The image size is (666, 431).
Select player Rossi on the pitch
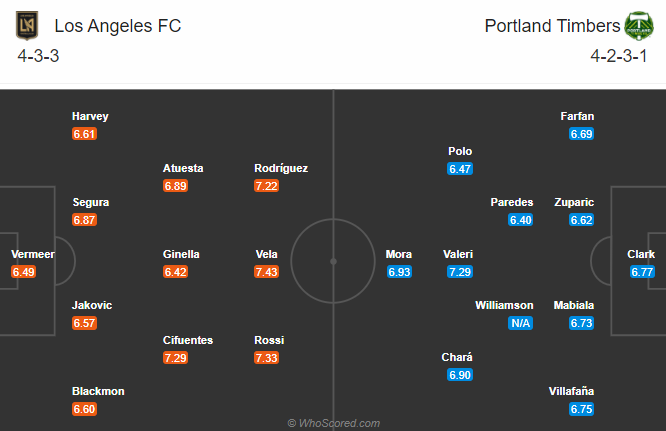(x=268, y=340)
